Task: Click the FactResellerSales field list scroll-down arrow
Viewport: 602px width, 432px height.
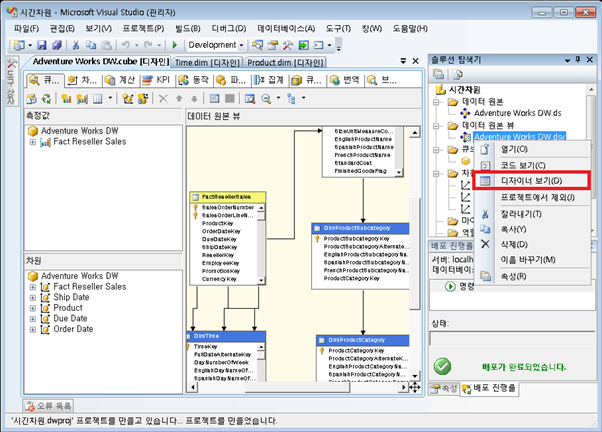Action: tap(261, 280)
